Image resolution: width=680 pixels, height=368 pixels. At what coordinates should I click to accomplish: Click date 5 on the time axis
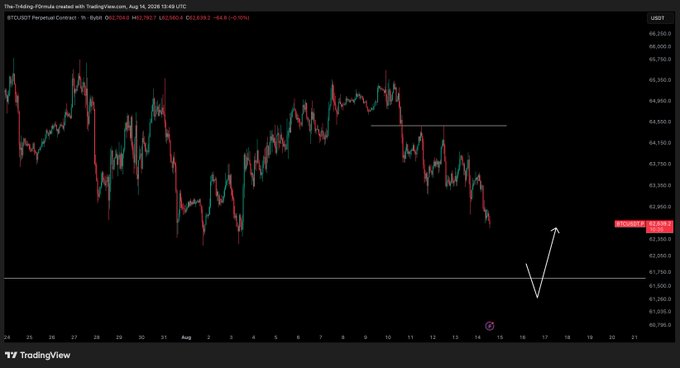pyautogui.click(x=276, y=337)
